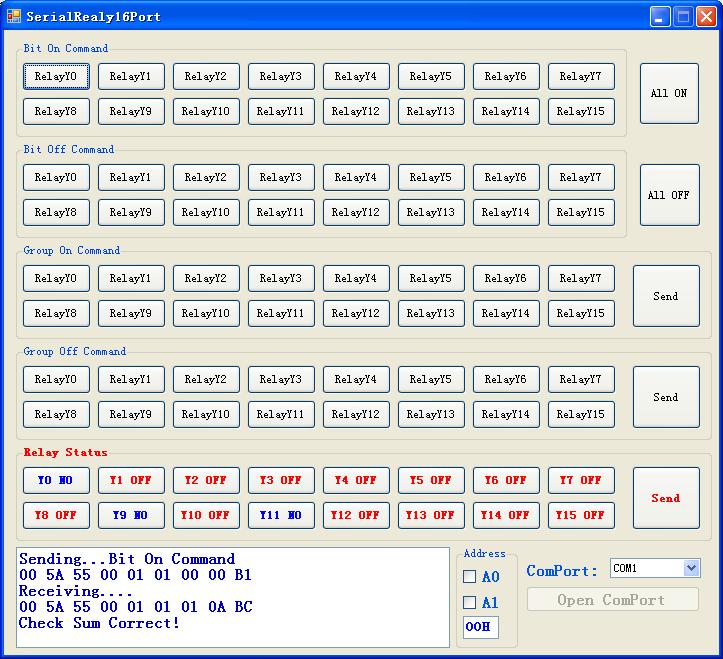Click the Y7 OFF status indicator
Image resolution: width=723 pixels, height=659 pixels.
(581, 480)
